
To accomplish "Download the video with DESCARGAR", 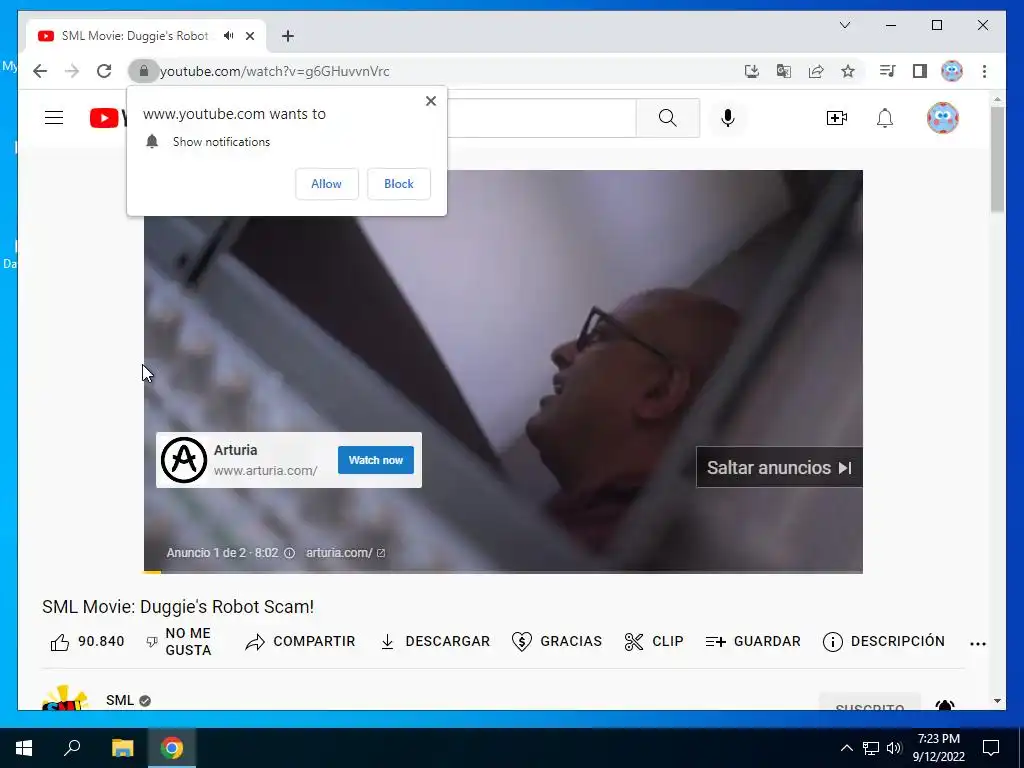I will coord(435,642).
